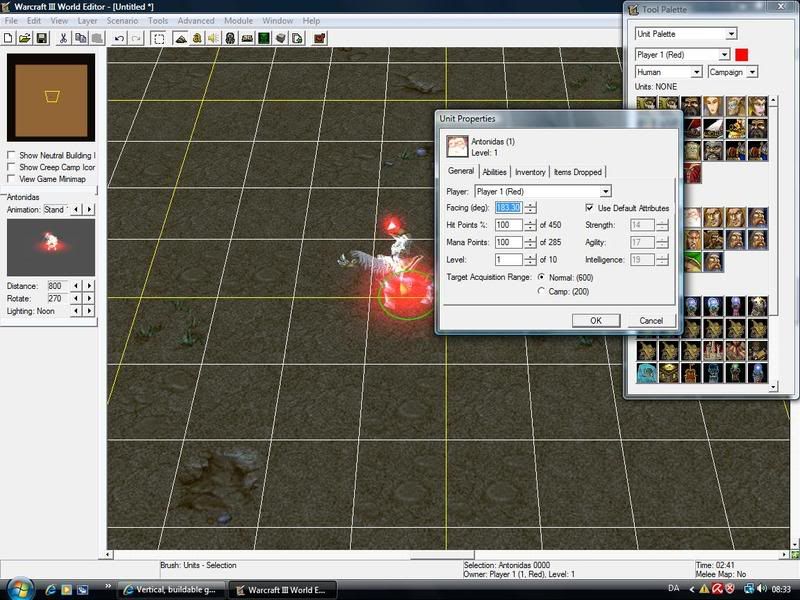The image size is (800, 600).
Task: Advance Lighting setting with right arrow
Action: click(90, 311)
